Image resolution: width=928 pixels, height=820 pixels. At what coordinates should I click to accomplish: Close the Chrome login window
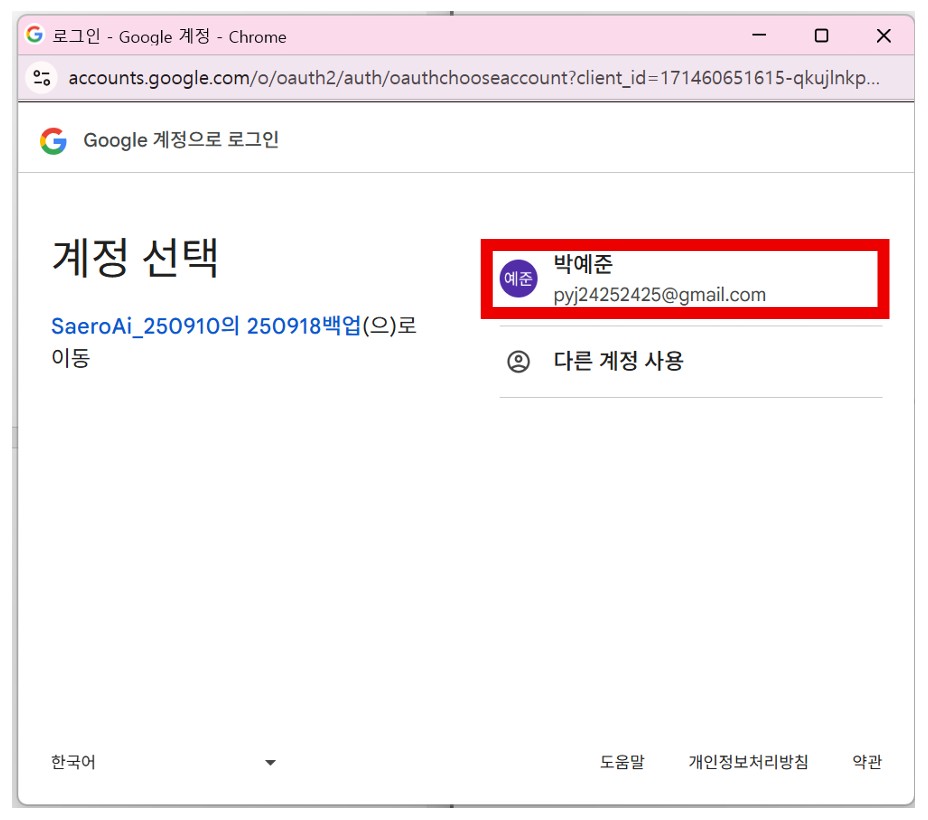883,35
